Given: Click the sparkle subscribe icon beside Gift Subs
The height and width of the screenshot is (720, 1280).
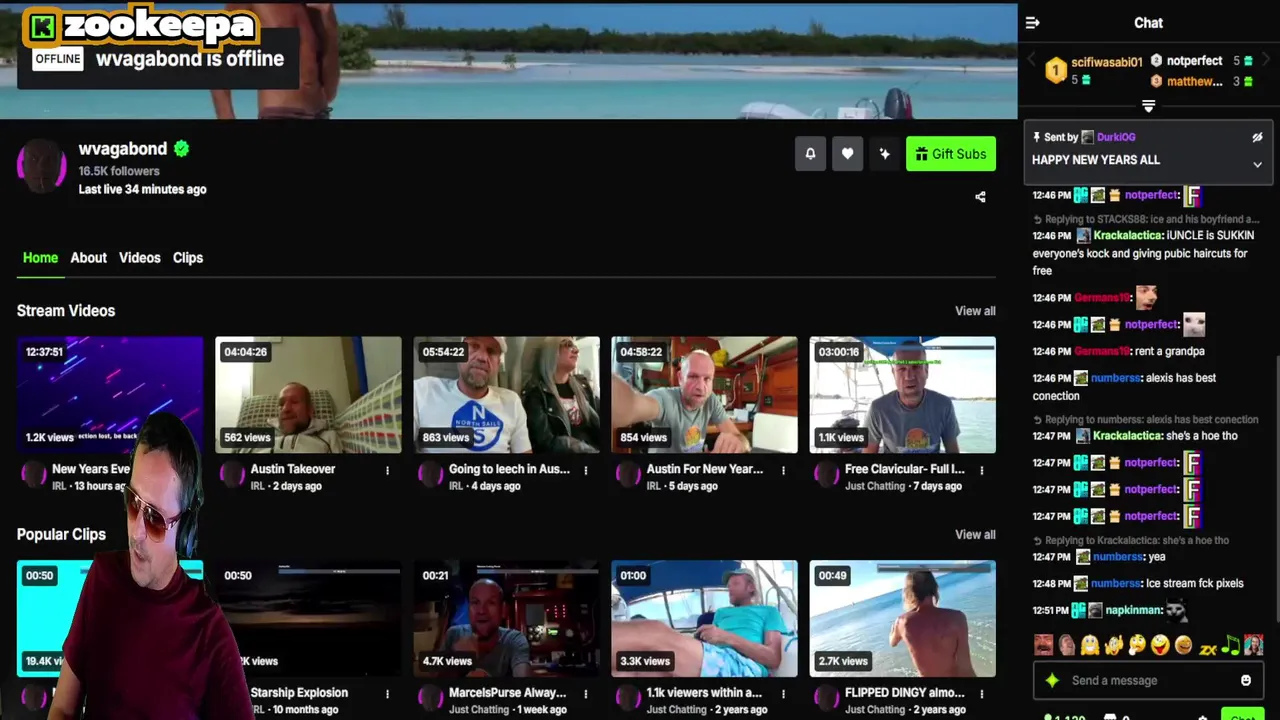Looking at the screenshot, I should (884, 154).
